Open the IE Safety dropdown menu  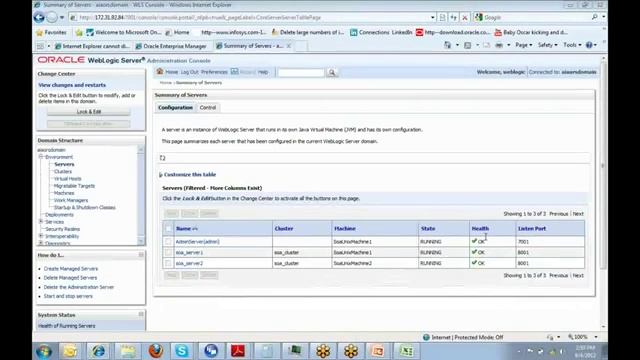(x=547, y=45)
